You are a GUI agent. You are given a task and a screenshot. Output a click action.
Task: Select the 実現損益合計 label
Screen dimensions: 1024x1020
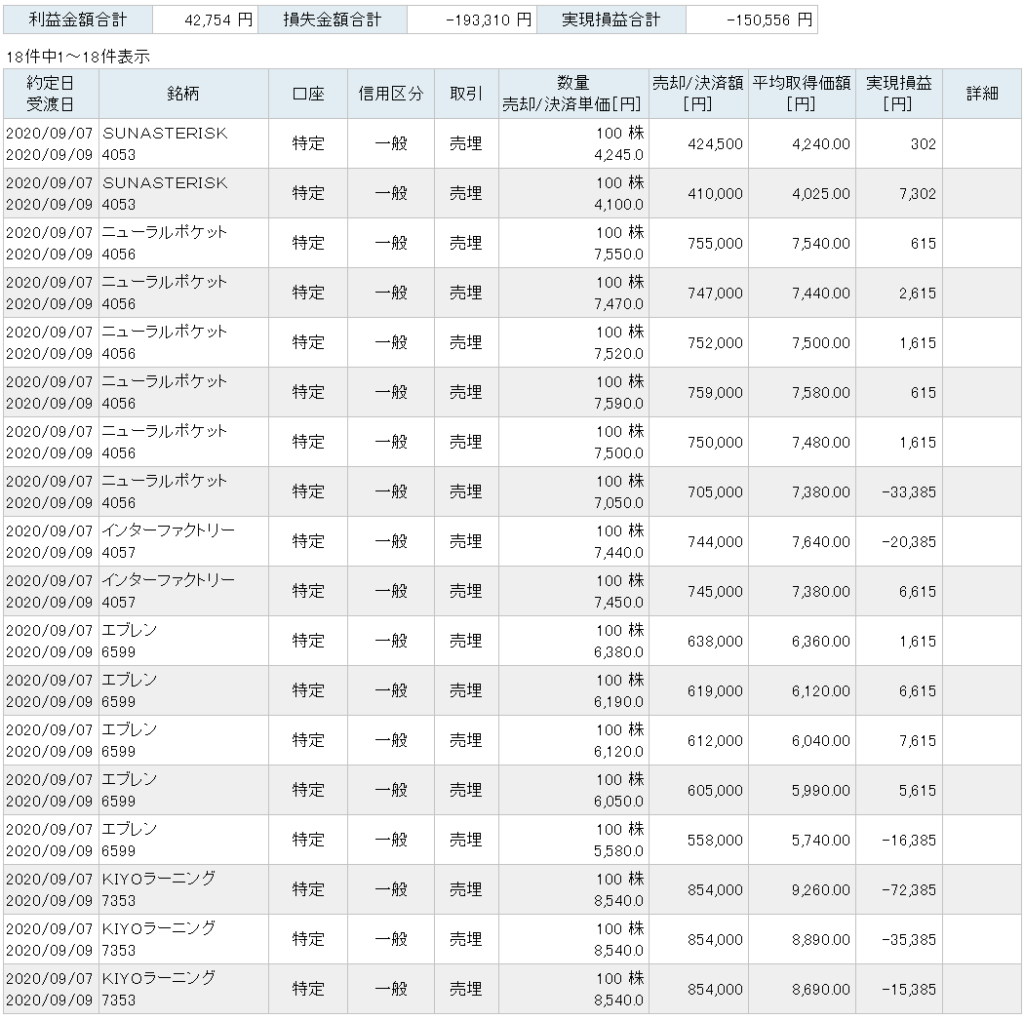coord(611,20)
